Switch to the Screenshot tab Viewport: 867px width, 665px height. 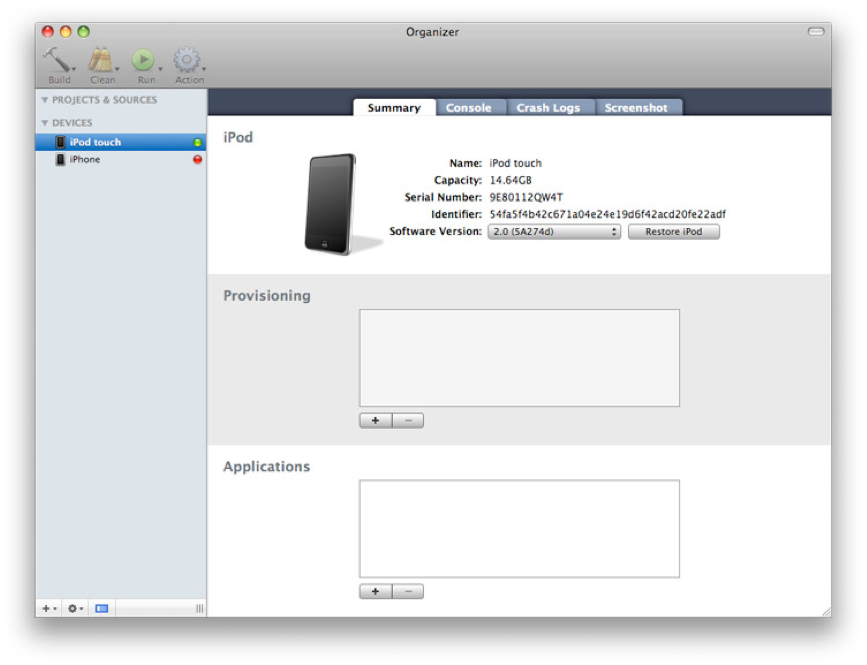(636, 108)
